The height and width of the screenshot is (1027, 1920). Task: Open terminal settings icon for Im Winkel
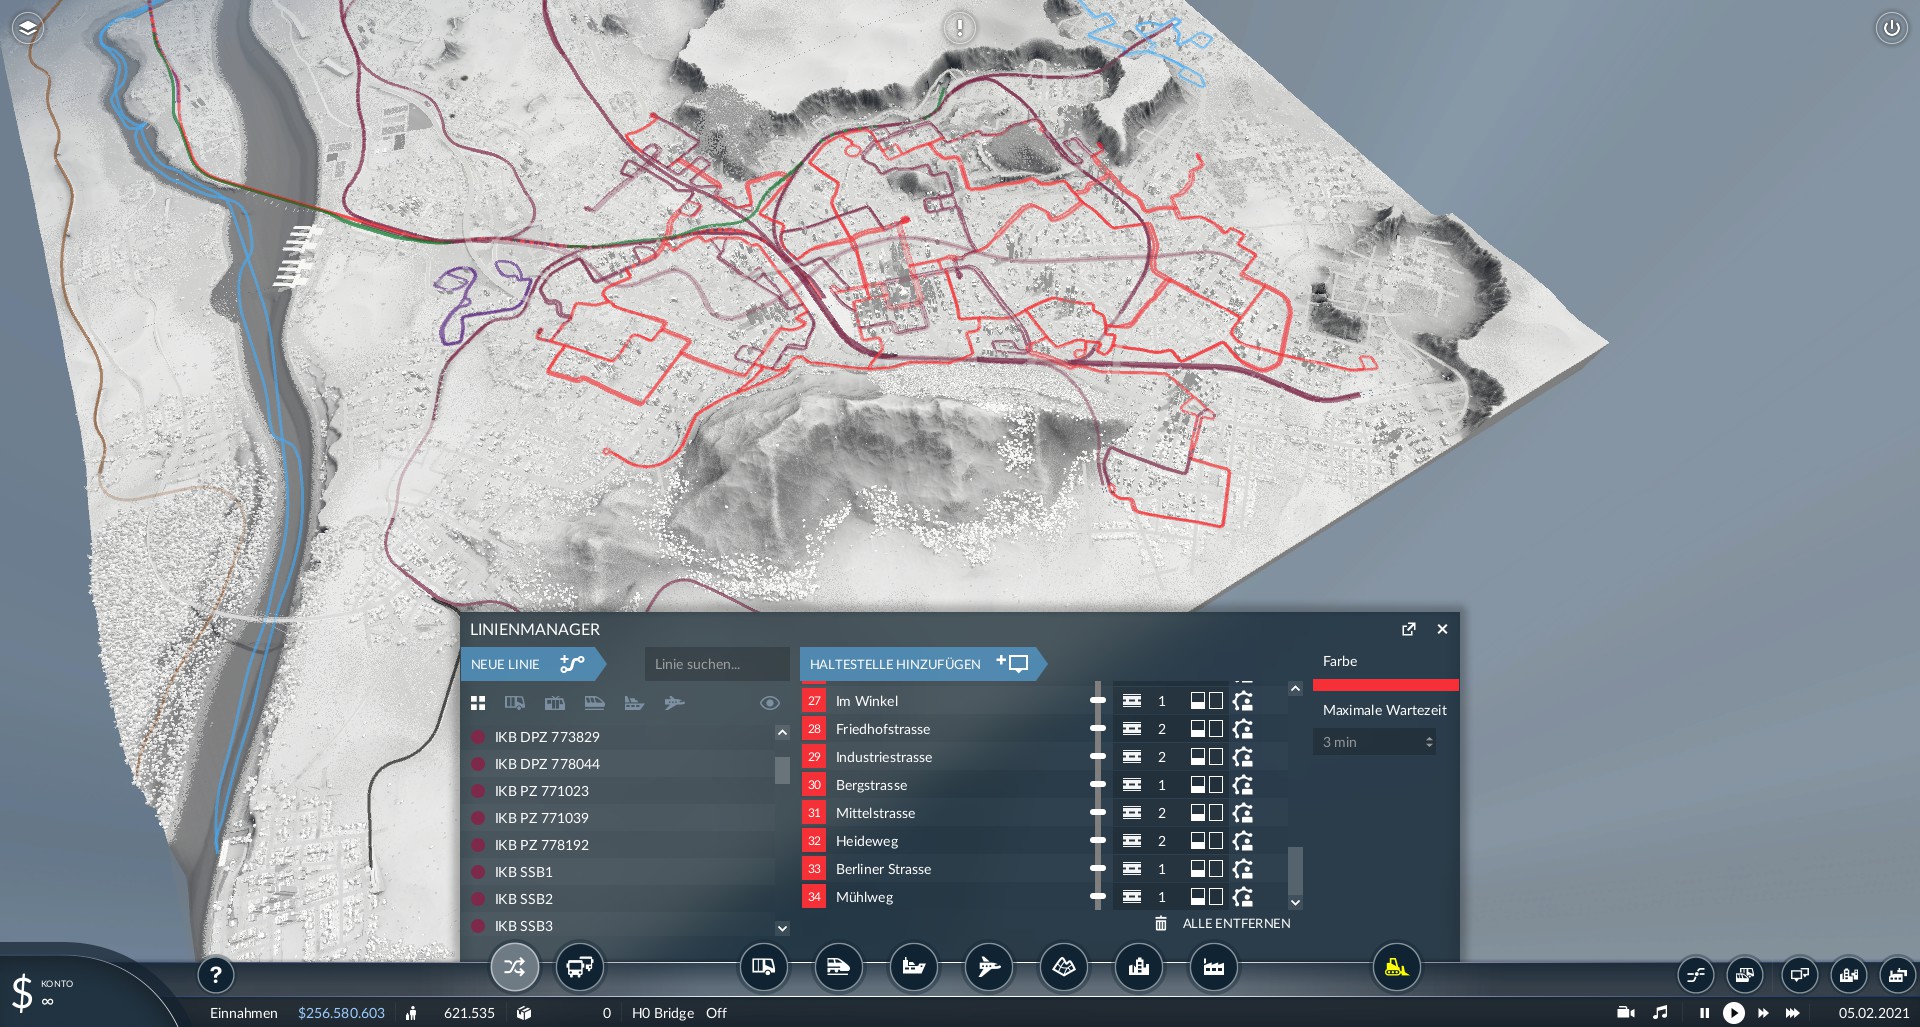pos(1242,701)
